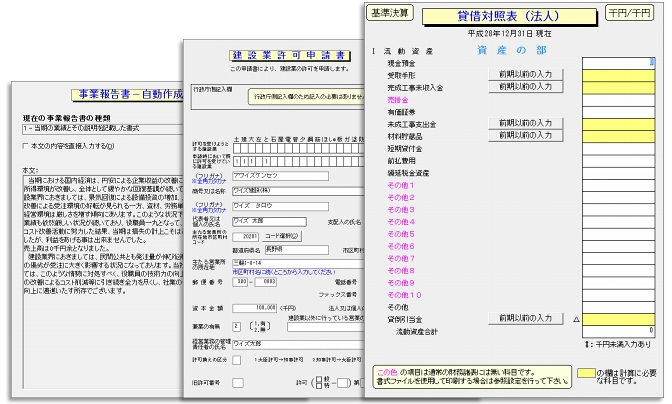Viewport: 672px width, 404px height.
Task: Click the yellow 材料貯蔵品 amount field
Action: pyautogui.click(x=618, y=136)
